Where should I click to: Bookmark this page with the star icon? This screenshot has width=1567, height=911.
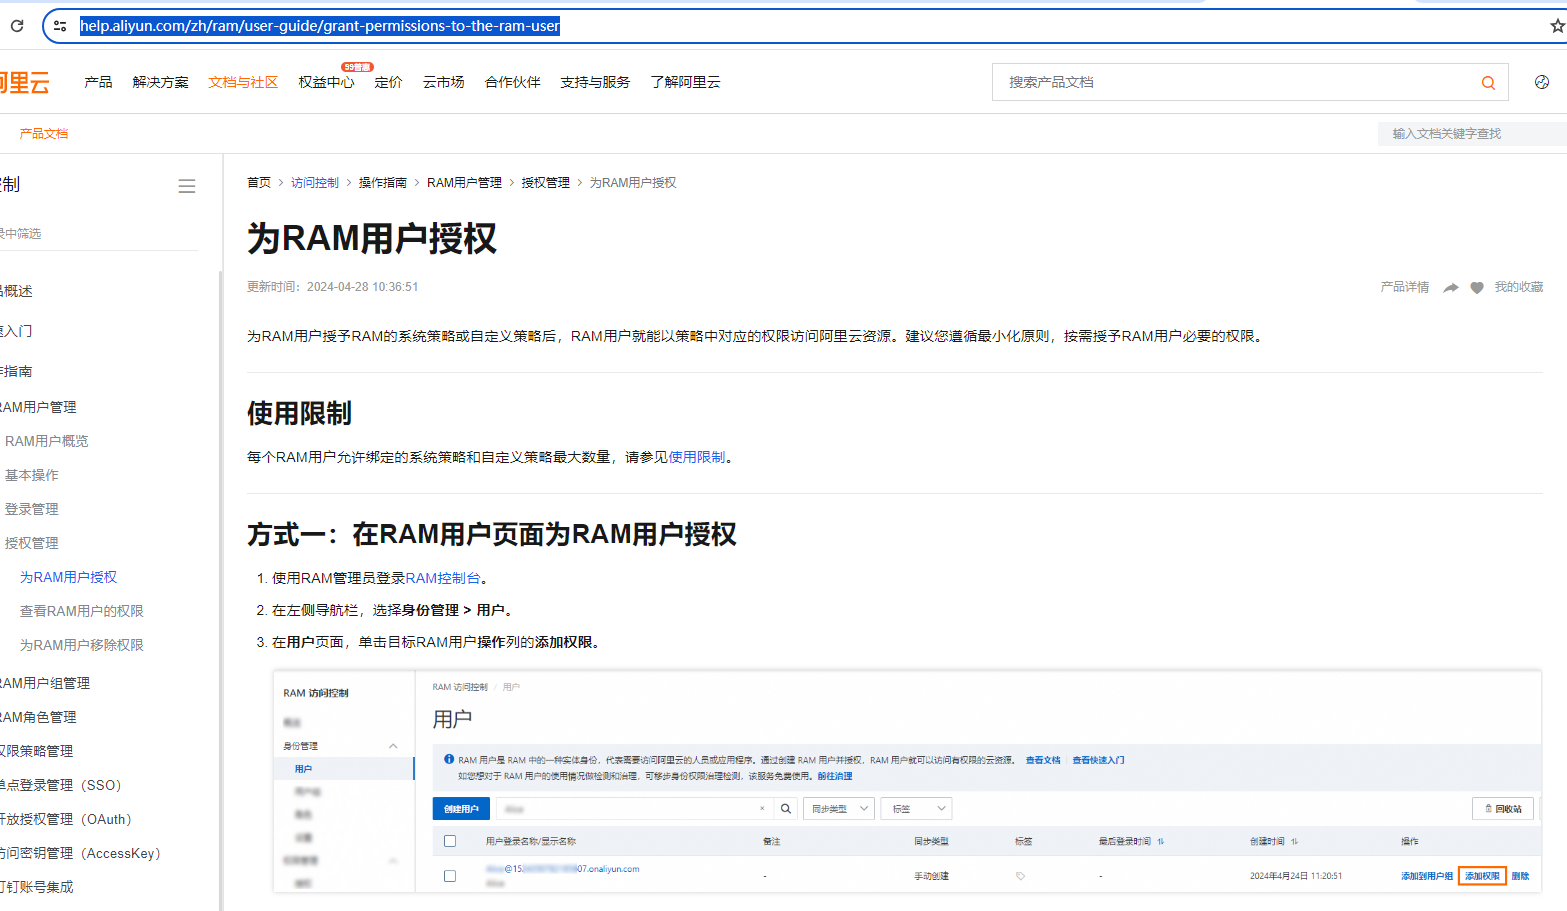[x=1557, y=26]
